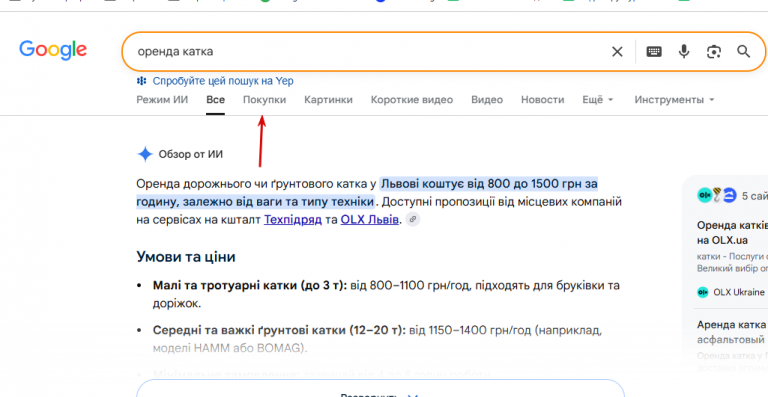Click the Обзор от ИИ label
Viewport: 768px width, 397px height.
(191, 155)
